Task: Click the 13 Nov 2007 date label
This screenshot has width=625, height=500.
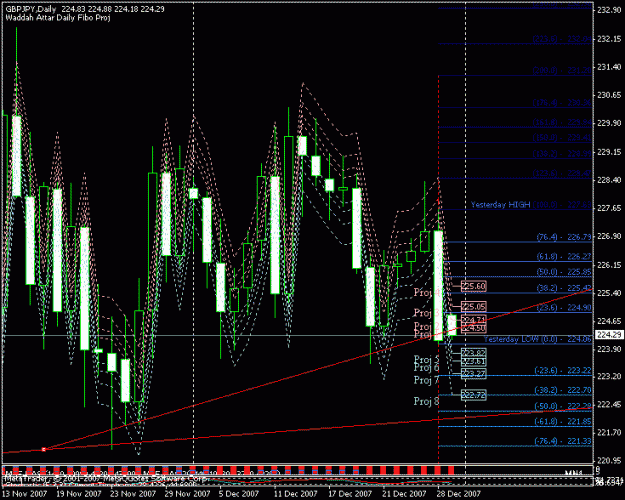Action: (25, 494)
